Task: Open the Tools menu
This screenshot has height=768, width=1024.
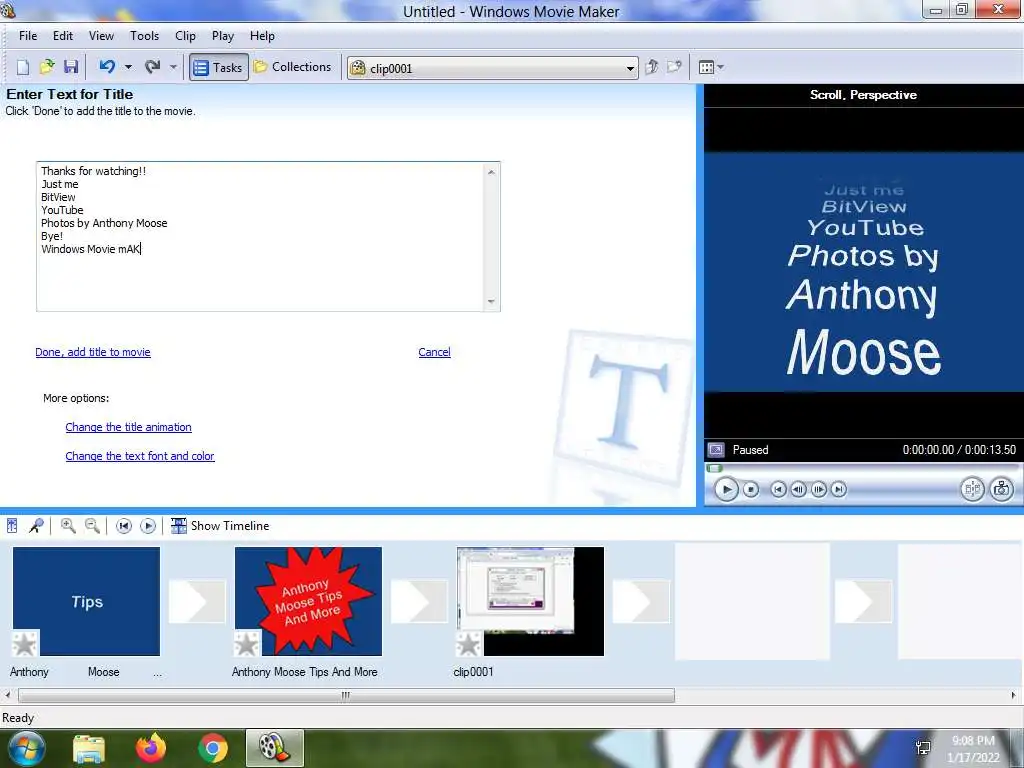Action: click(144, 36)
